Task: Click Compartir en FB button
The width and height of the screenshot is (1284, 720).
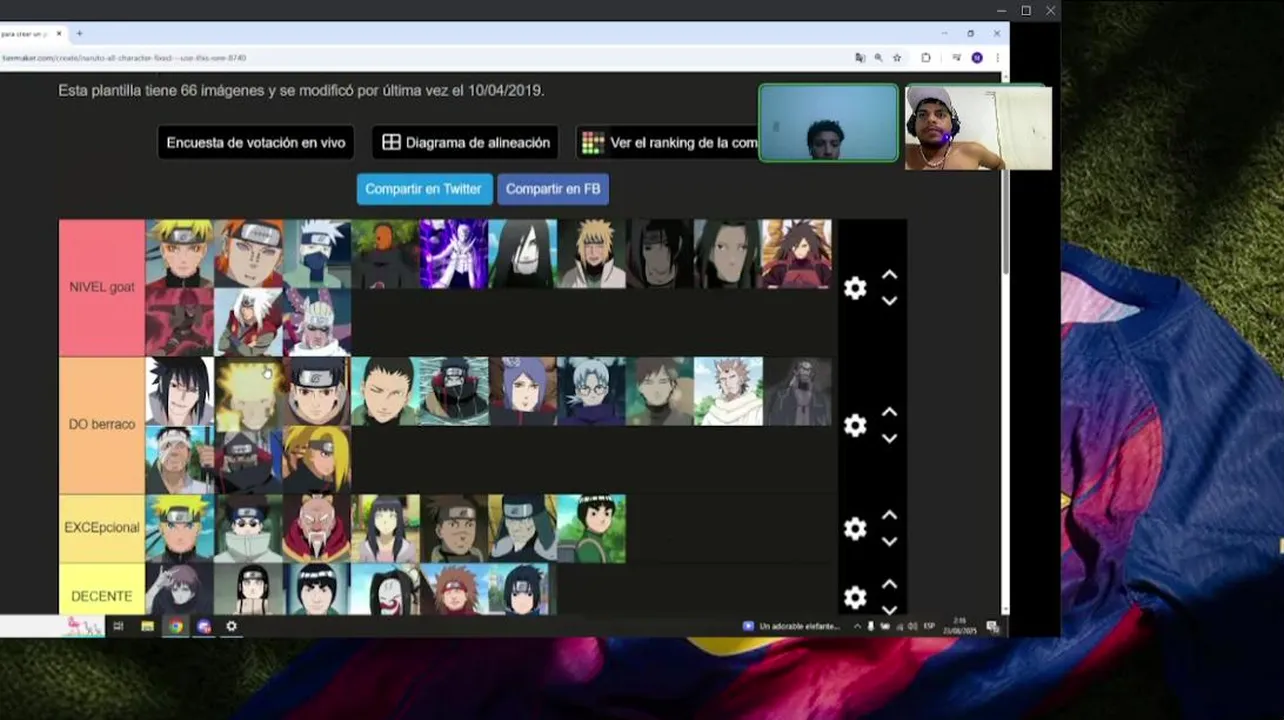Action: (x=553, y=188)
